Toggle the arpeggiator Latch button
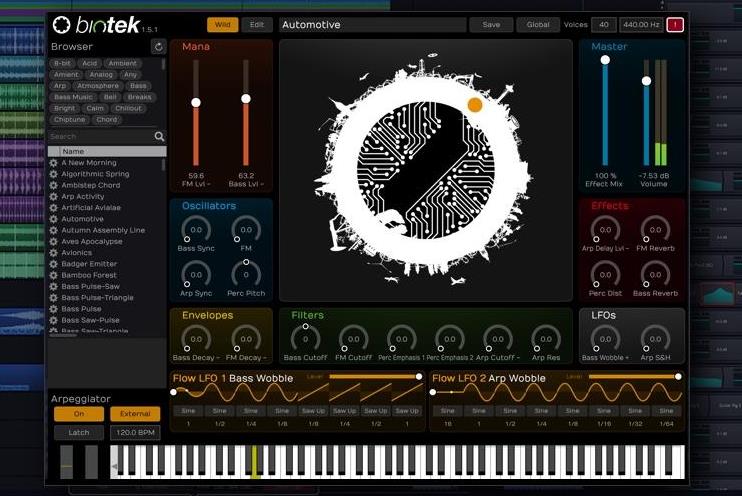 coord(79,433)
